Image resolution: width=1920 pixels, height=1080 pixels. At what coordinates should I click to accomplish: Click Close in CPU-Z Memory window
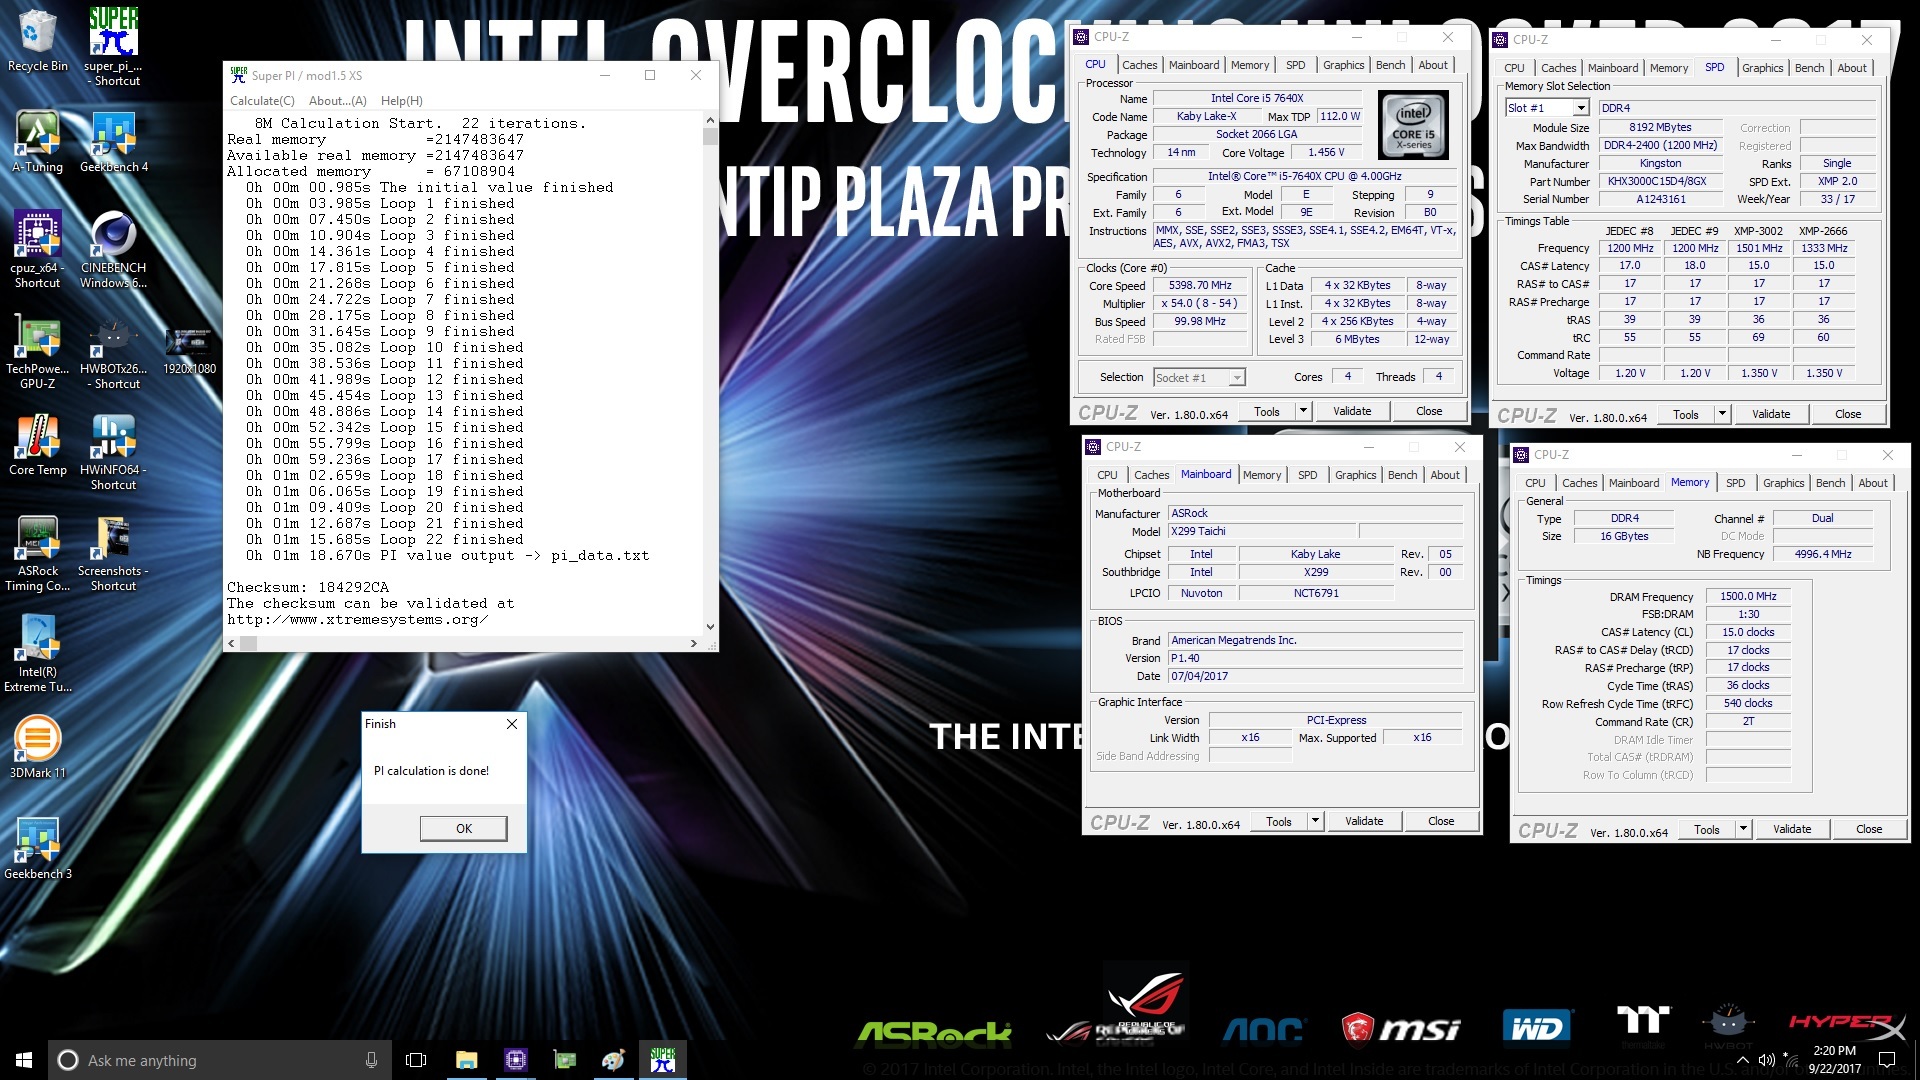[x=1868, y=829]
